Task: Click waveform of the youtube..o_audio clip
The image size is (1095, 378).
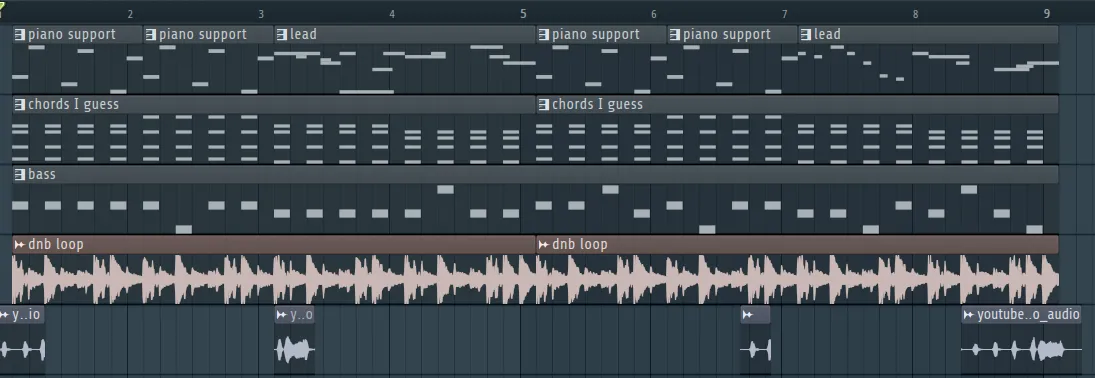Action: tap(1022, 349)
